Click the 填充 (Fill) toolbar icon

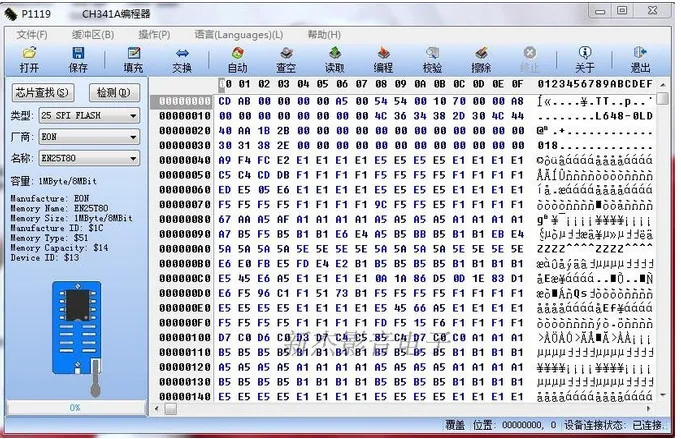coord(133,53)
